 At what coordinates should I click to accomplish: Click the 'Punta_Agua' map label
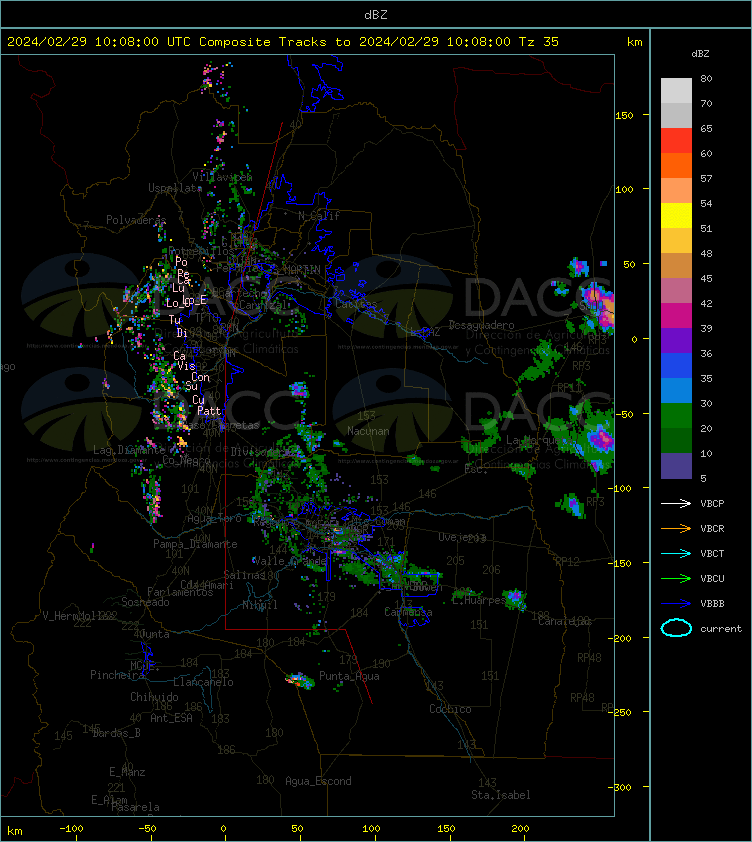point(349,676)
